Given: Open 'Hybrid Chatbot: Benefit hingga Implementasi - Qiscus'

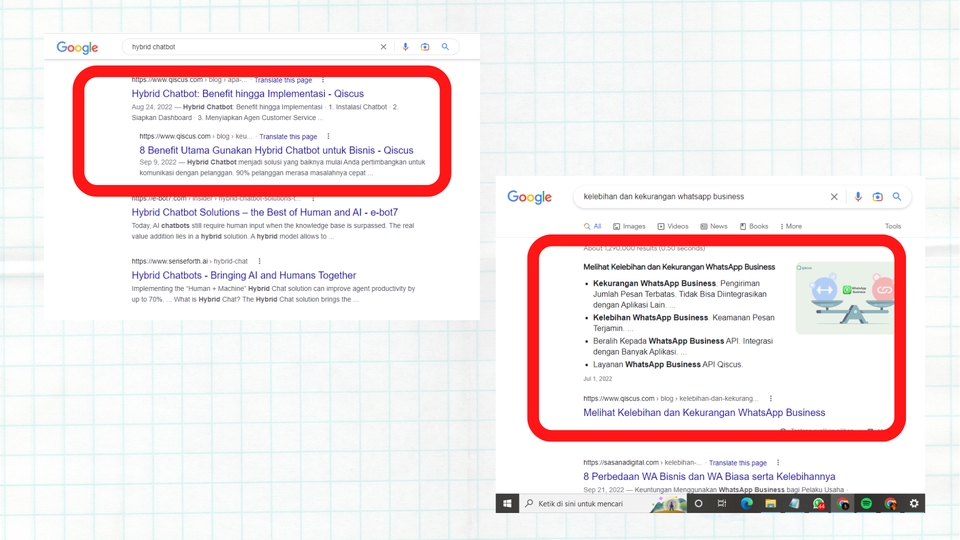Looking at the screenshot, I should (x=247, y=94).
